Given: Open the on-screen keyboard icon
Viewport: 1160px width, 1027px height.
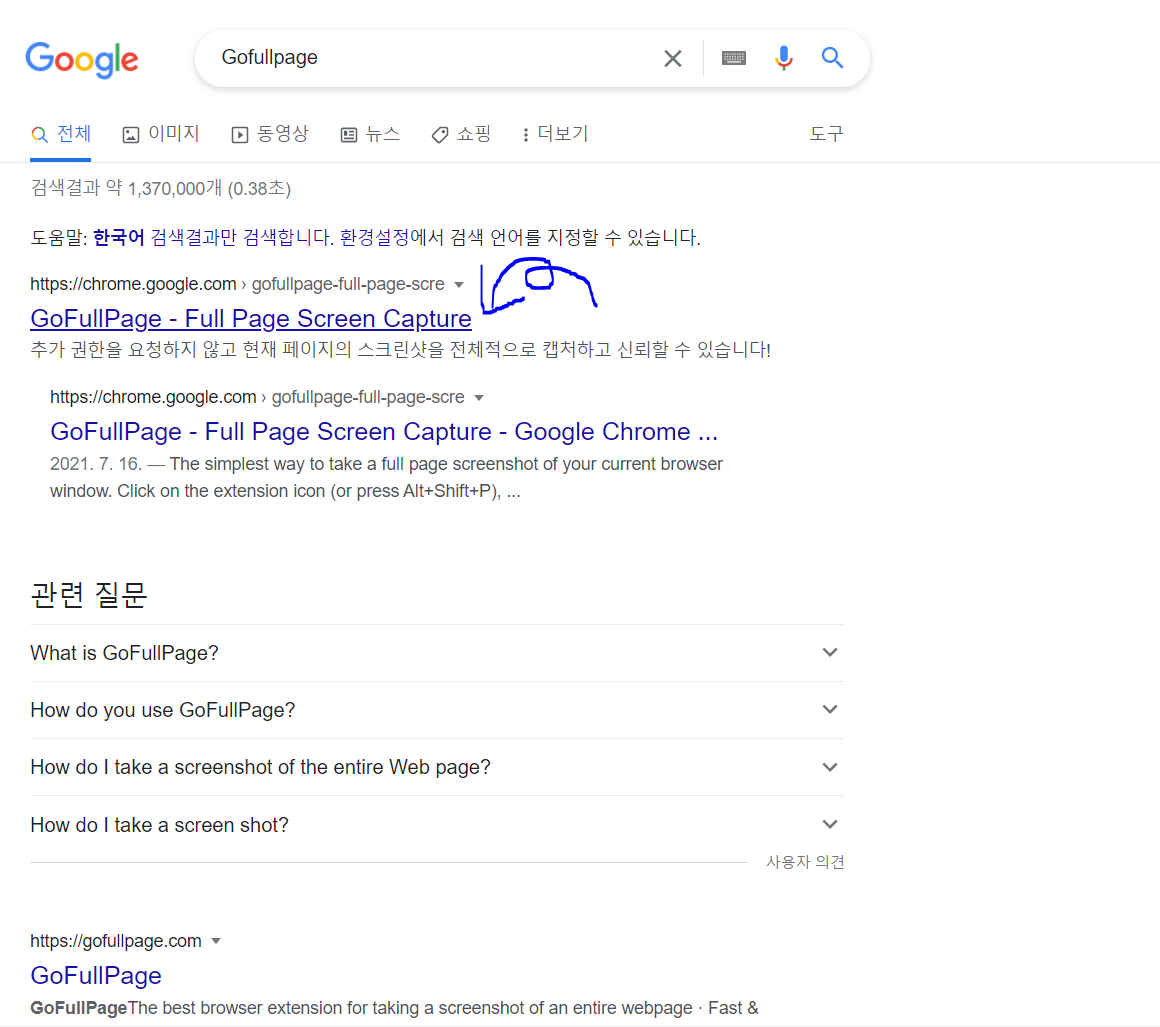Looking at the screenshot, I should click(734, 58).
